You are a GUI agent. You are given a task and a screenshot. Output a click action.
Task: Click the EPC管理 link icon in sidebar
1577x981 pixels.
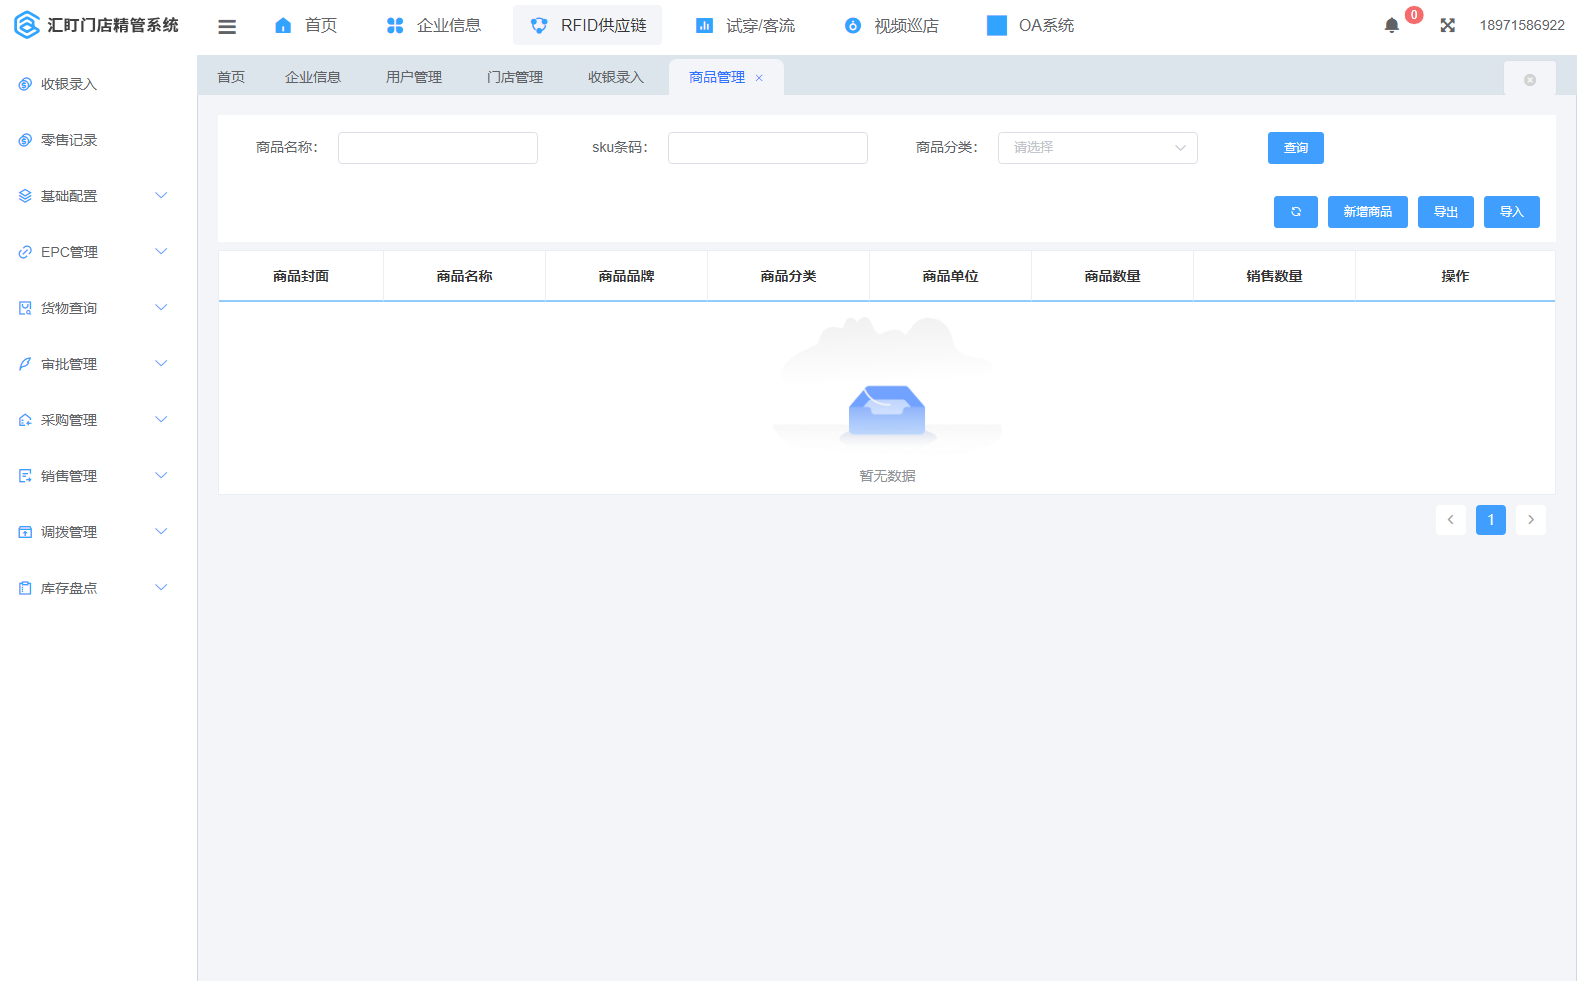pos(25,252)
